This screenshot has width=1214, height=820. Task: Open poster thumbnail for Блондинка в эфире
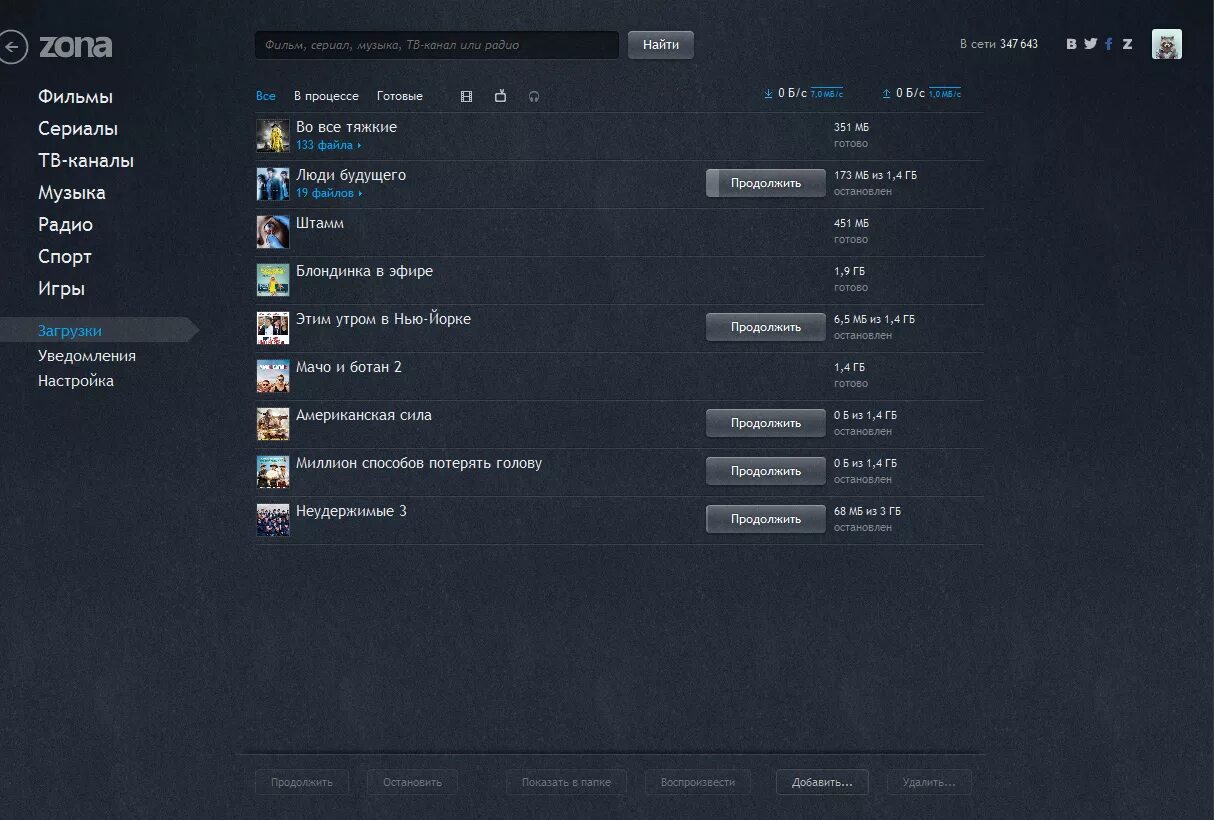[x=273, y=279]
